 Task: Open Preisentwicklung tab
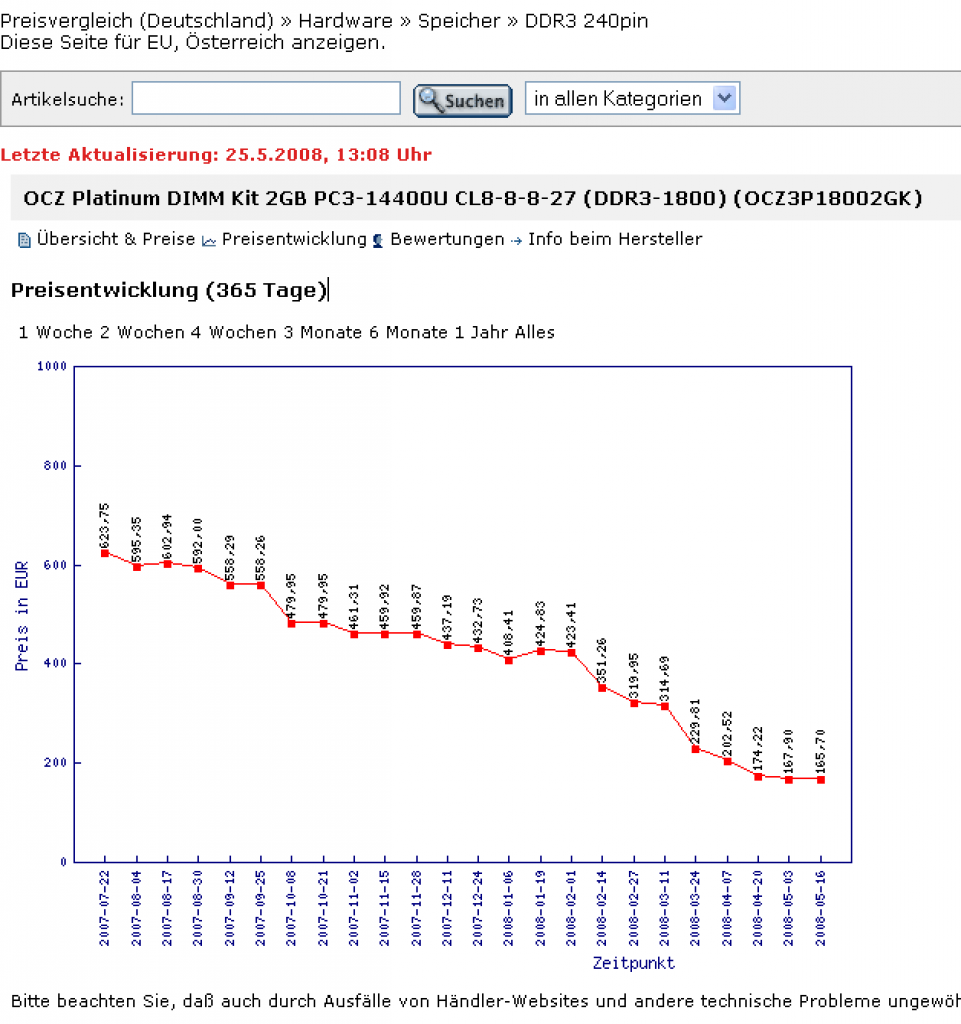point(294,239)
